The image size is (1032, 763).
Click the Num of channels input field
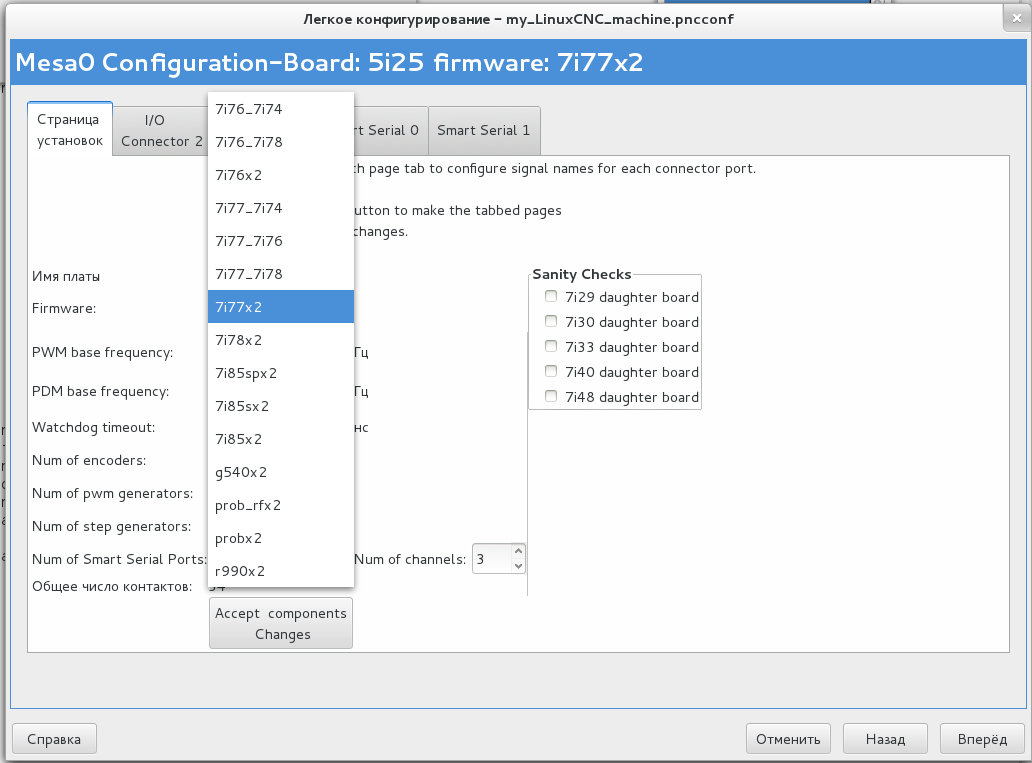(492, 559)
